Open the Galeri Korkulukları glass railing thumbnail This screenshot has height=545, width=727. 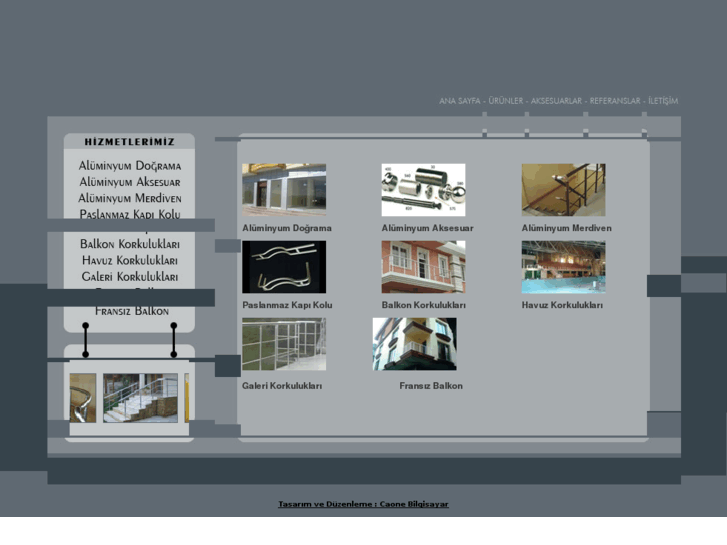pyautogui.click(x=284, y=344)
